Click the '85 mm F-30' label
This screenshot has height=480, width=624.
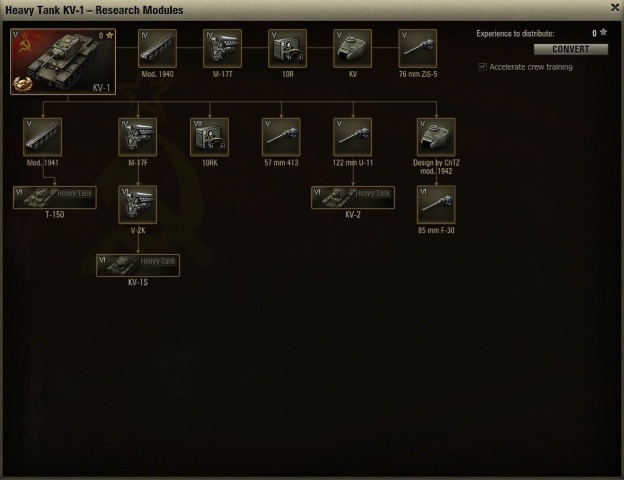[x=436, y=230]
